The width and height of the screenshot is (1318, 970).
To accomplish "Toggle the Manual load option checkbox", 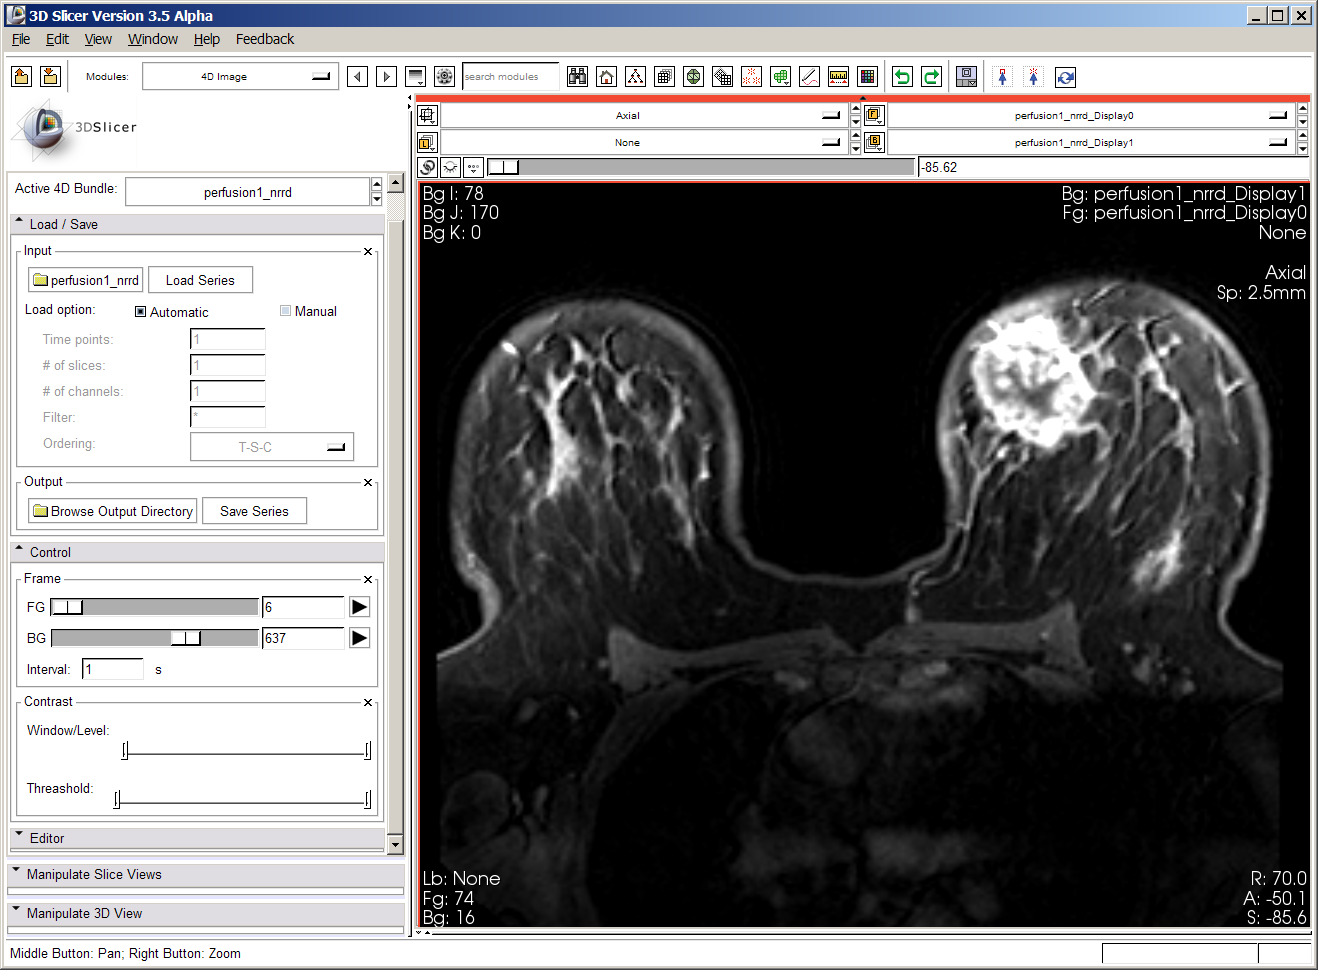I will [x=285, y=311].
